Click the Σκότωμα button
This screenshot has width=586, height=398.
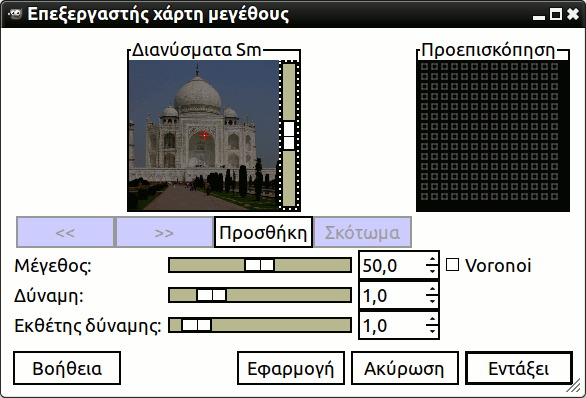point(363,232)
